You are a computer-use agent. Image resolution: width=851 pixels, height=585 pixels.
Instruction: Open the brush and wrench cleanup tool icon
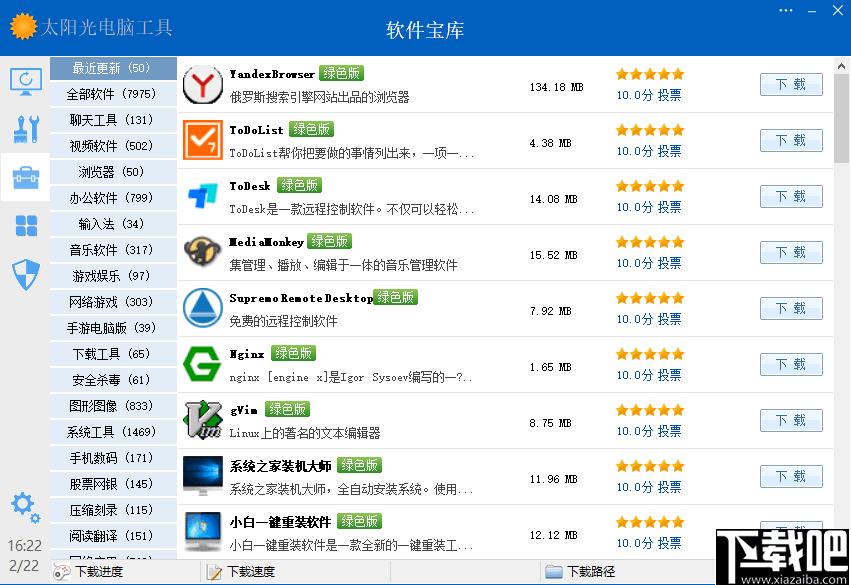[26, 129]
